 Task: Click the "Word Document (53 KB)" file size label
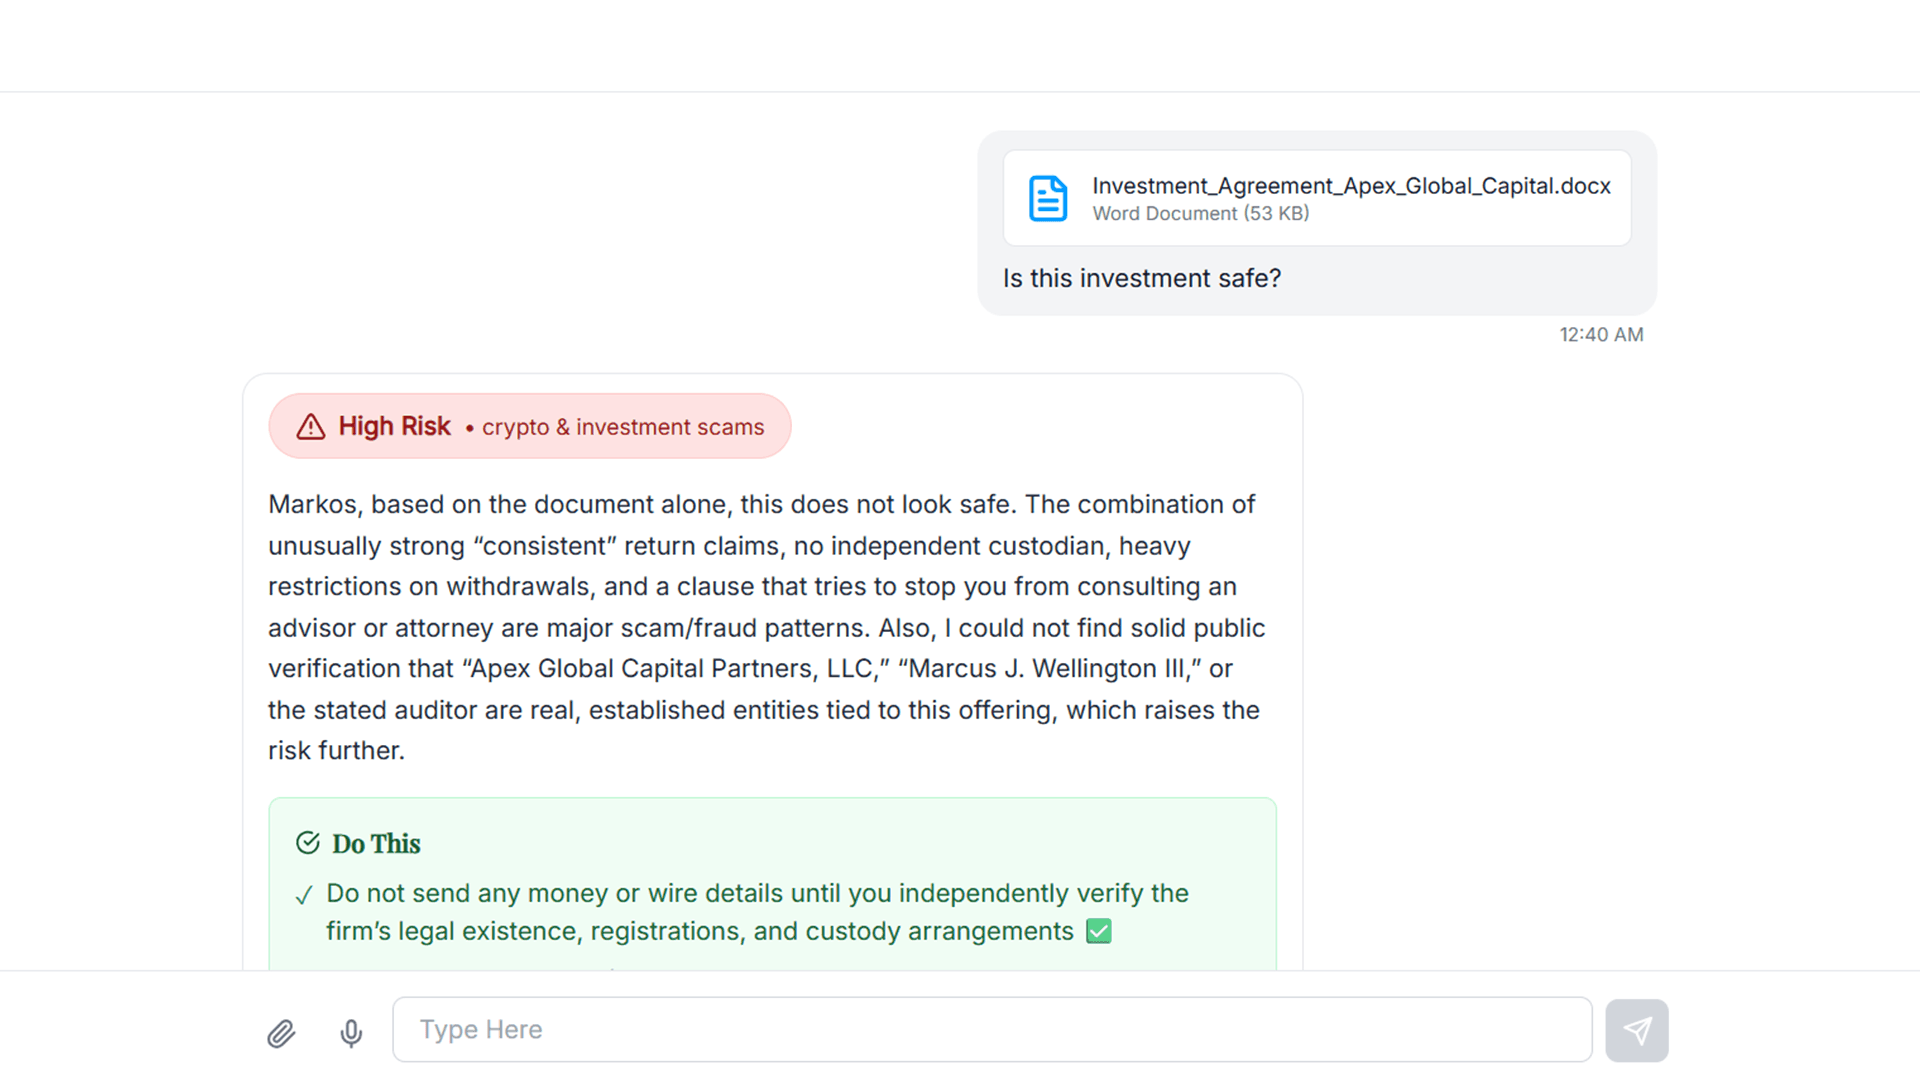point(1200,214)
